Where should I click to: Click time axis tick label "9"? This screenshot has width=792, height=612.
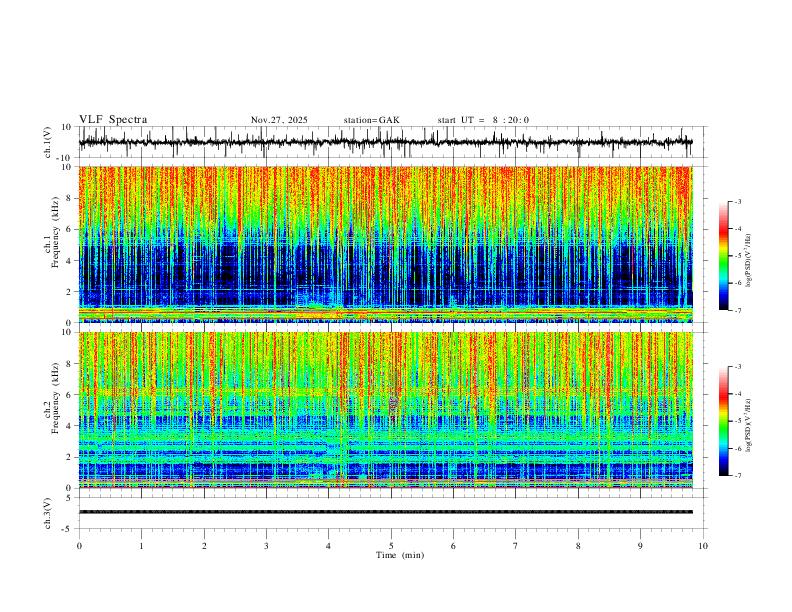(x=640, y=546)
